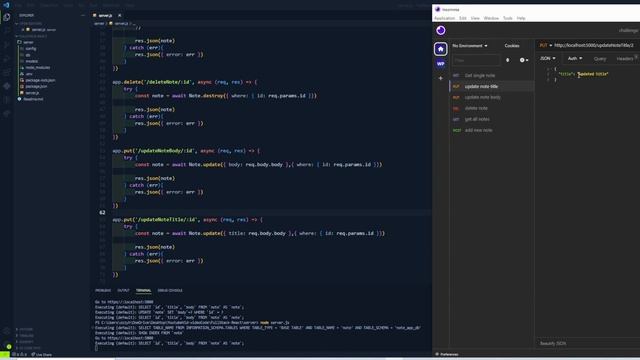Click the green remote indicator in the status bar

click(x=4, y=354)
